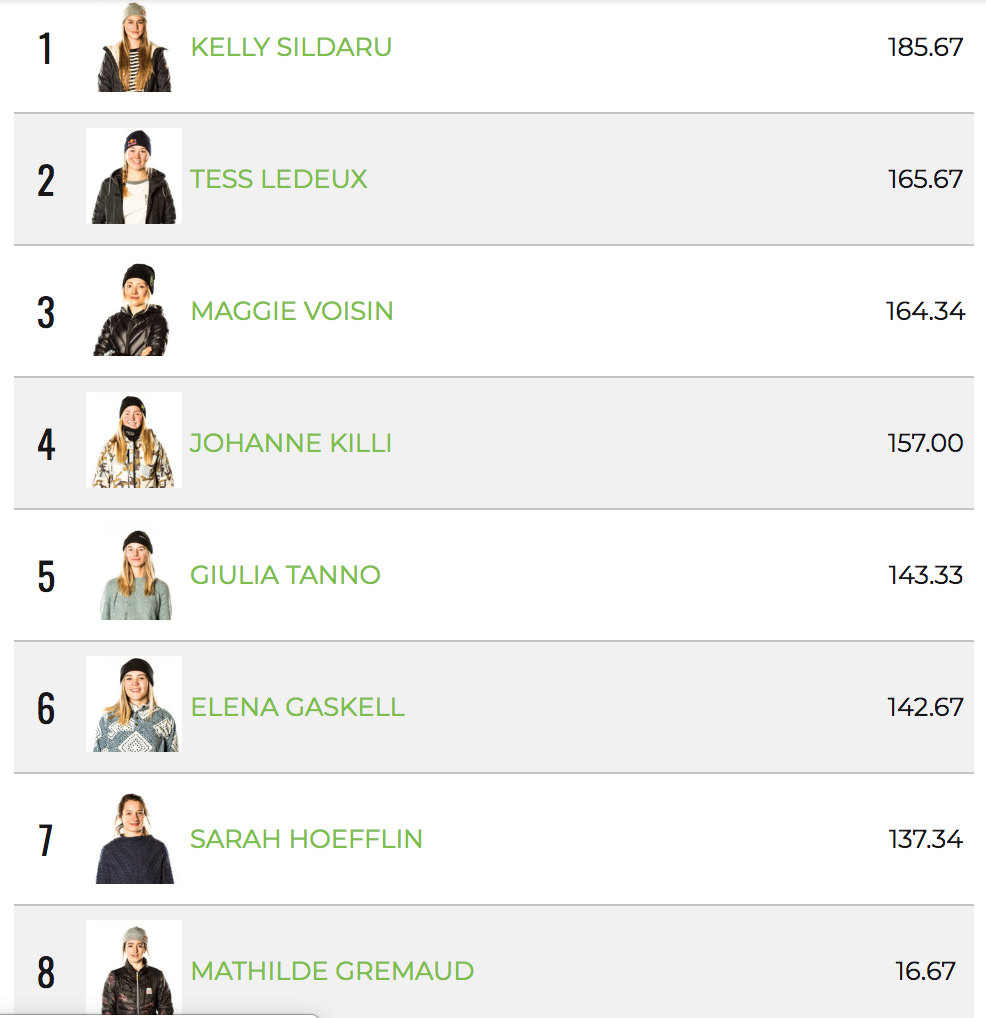Open the Elena Gaskell name link

(297, 707)
